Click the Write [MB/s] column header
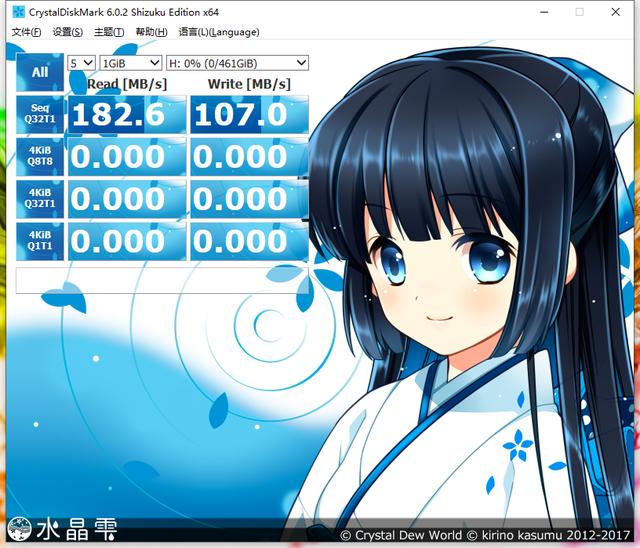640x548 pixels. [x=249, y=84]
